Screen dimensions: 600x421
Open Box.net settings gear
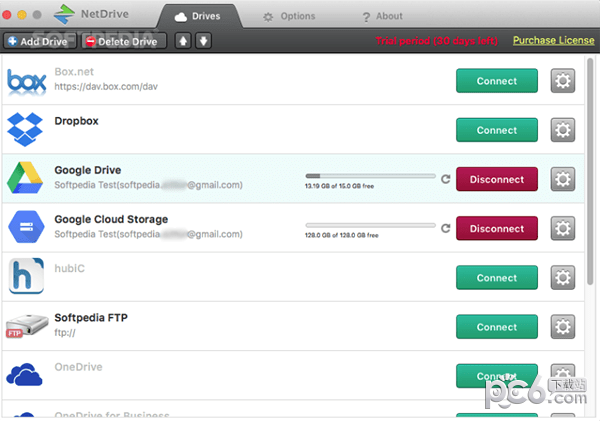(x=562, y=81)
